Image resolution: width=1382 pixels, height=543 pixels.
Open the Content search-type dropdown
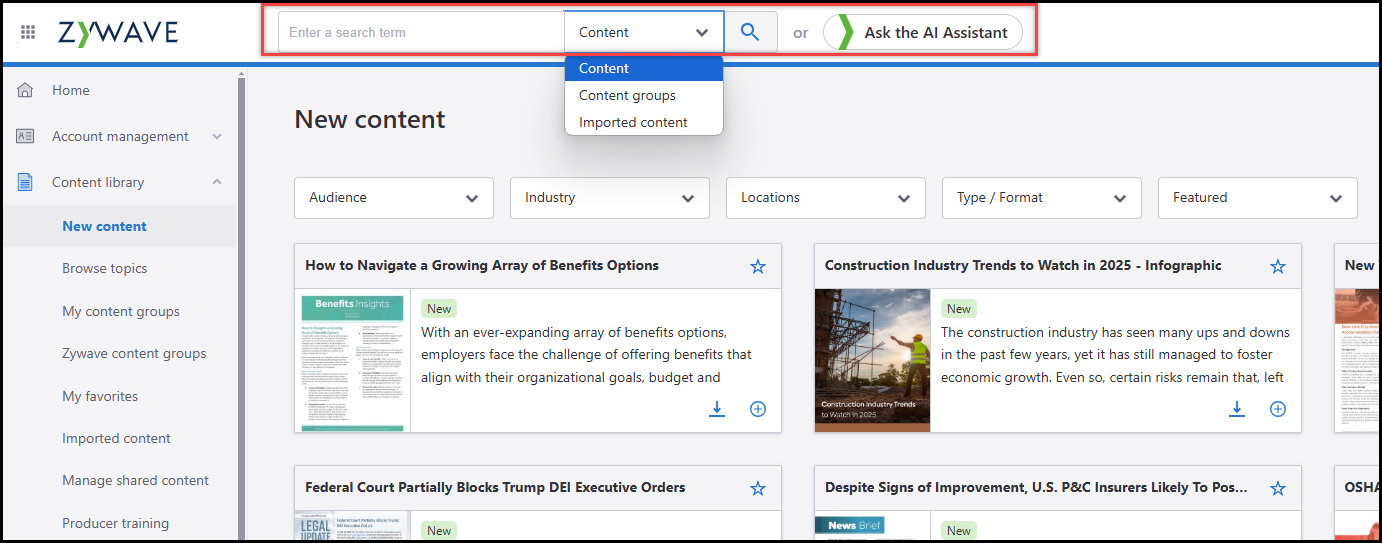(644, 32)
